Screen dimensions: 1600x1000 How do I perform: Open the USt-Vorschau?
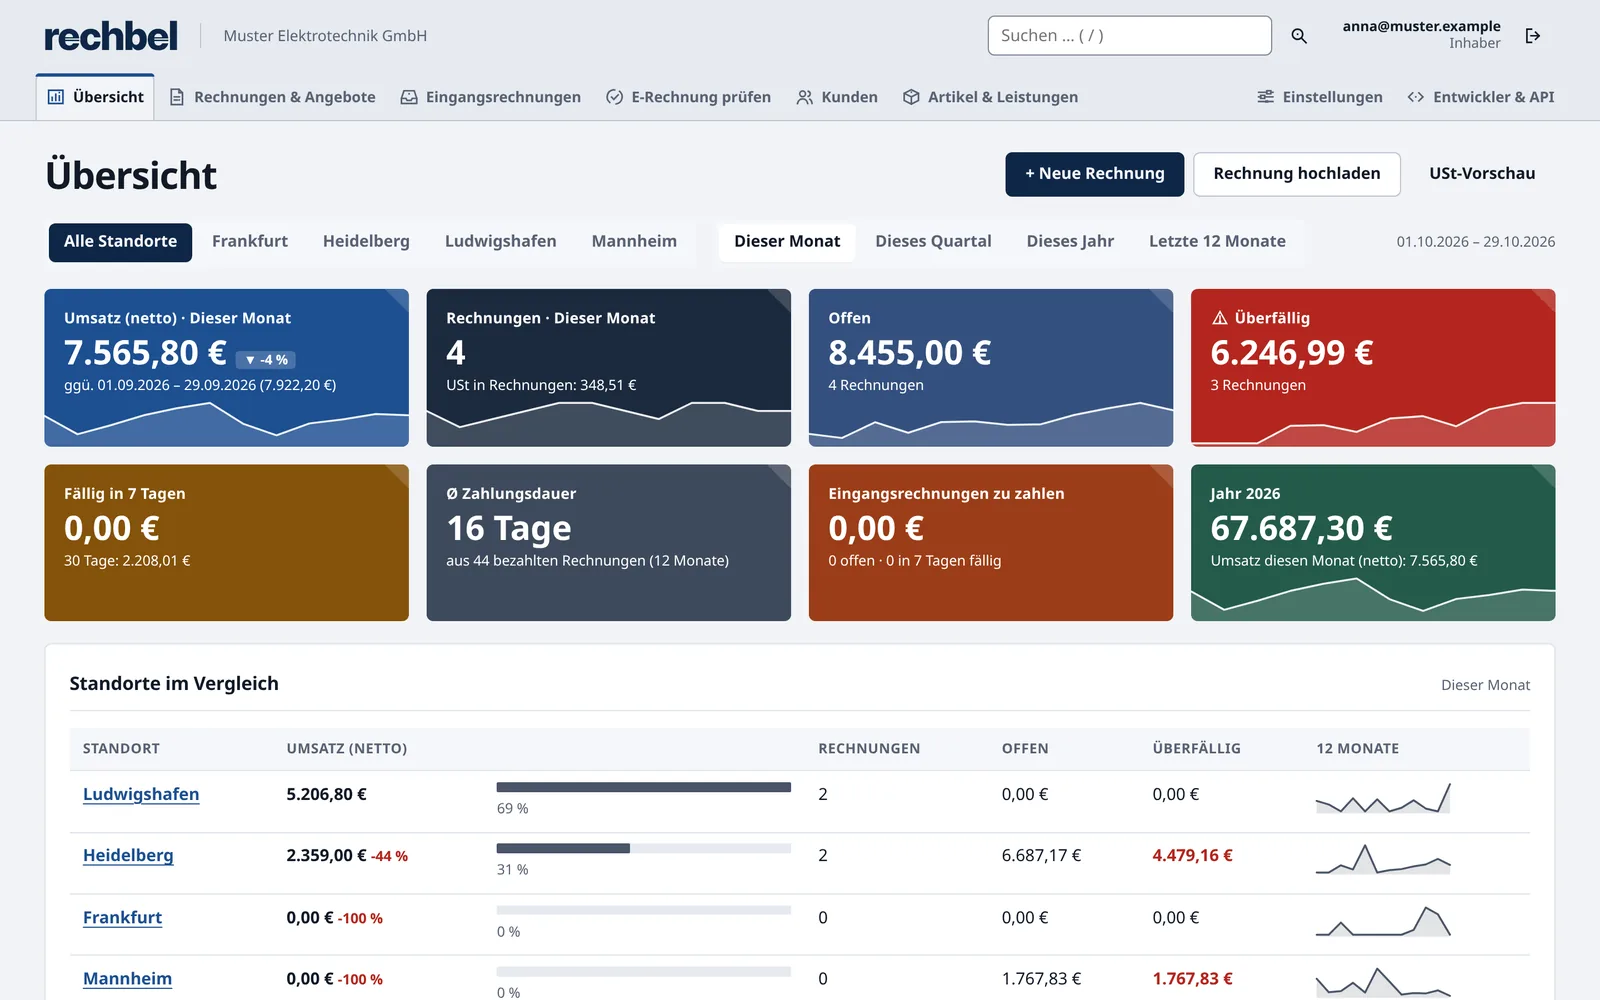coord(1482,174)
